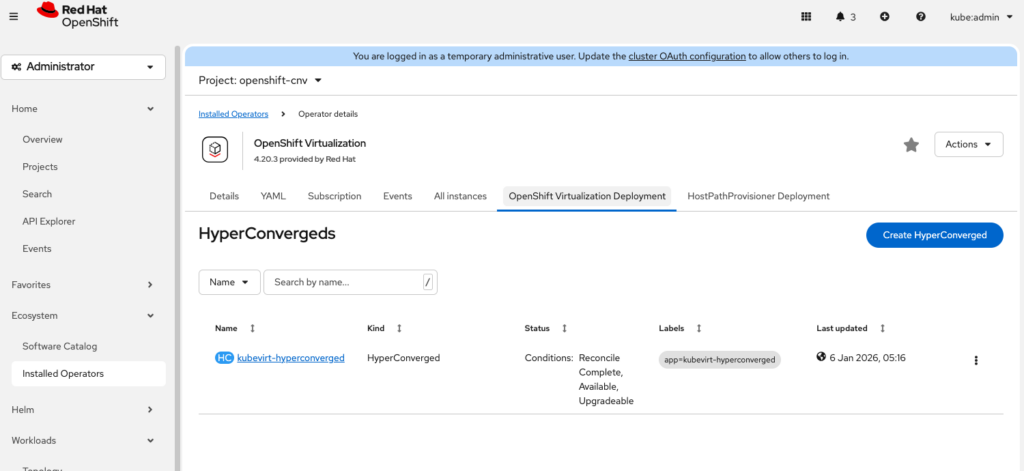
Task: Click the Create HyperConverged button
Action: pyautogui.click(x=934, y=235)
